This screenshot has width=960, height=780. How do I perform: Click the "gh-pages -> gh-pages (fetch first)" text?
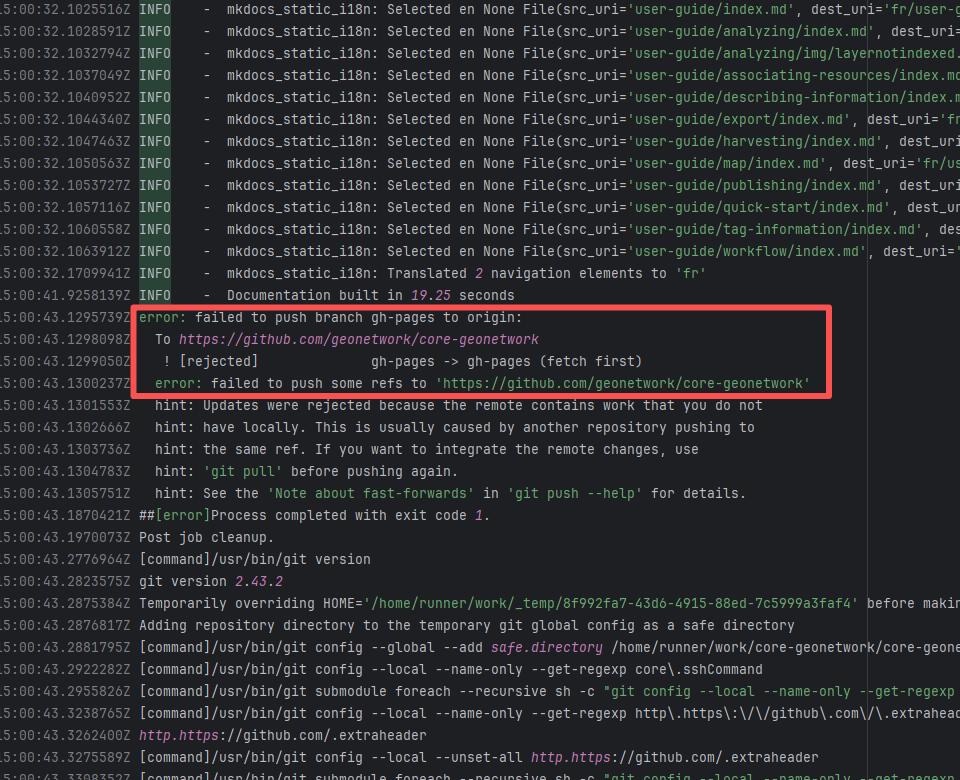click(506, 362)
